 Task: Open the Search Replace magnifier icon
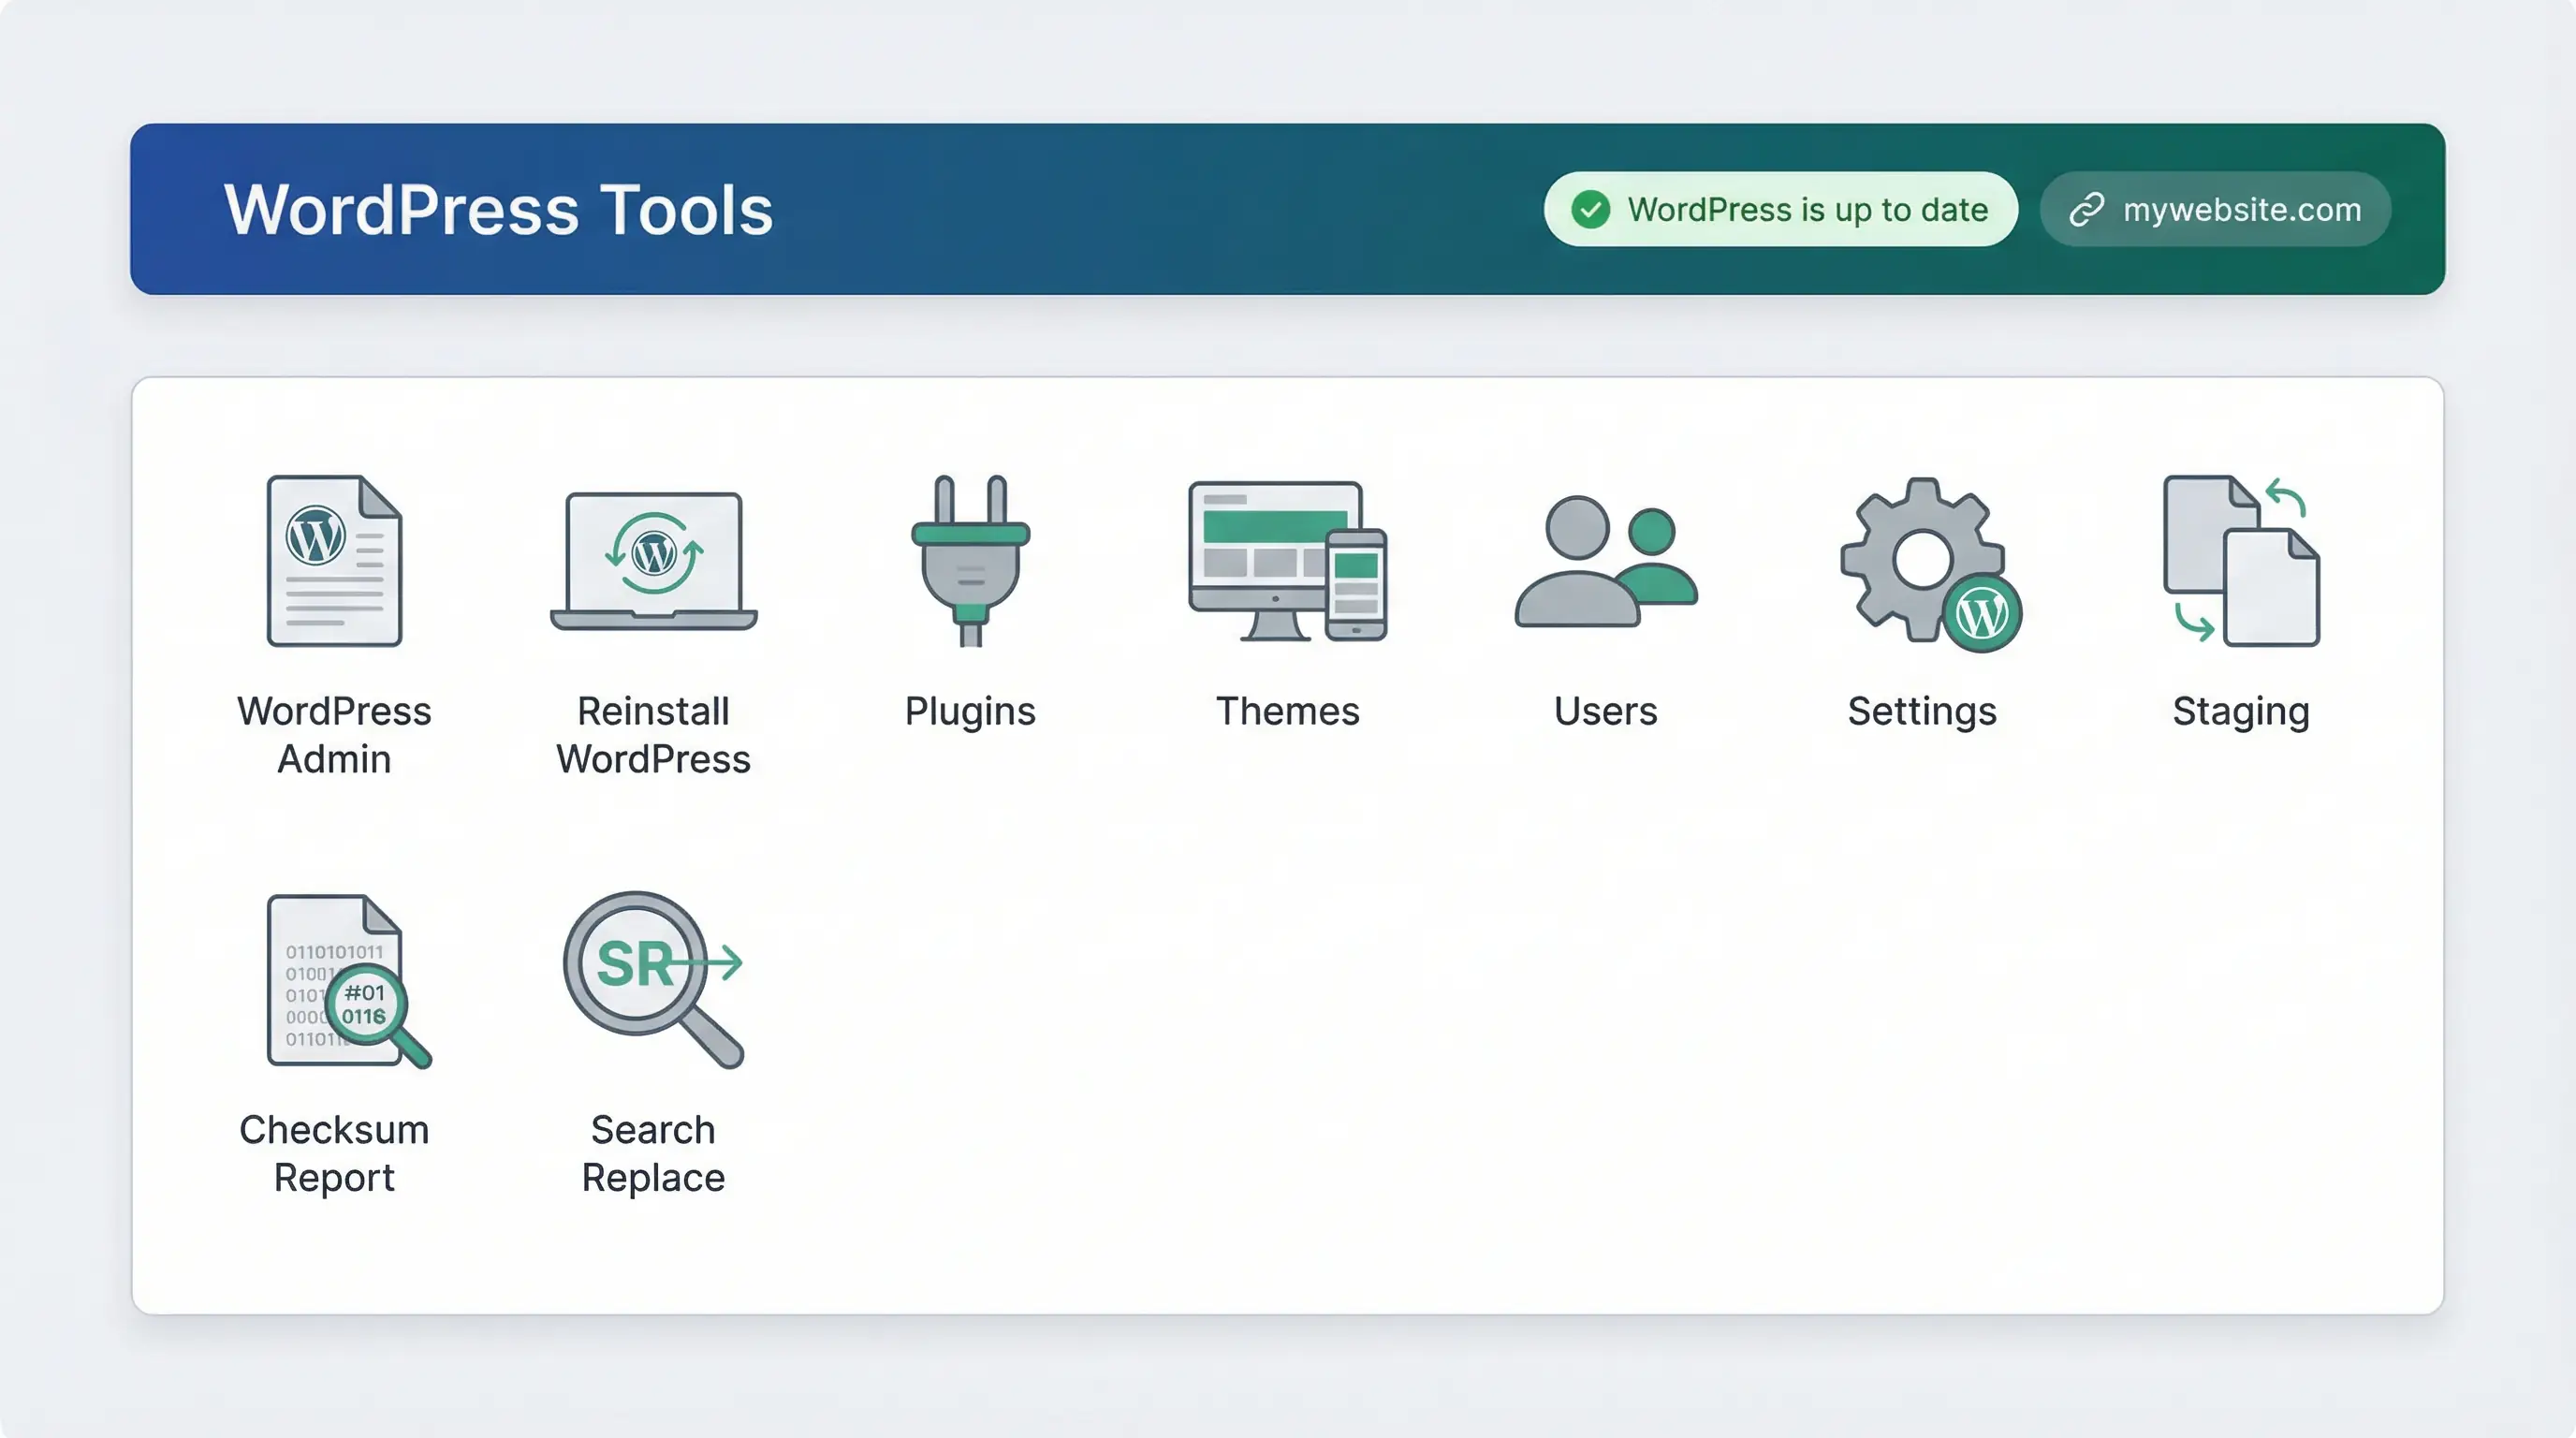pyautogui.click(x=653, y=980)
